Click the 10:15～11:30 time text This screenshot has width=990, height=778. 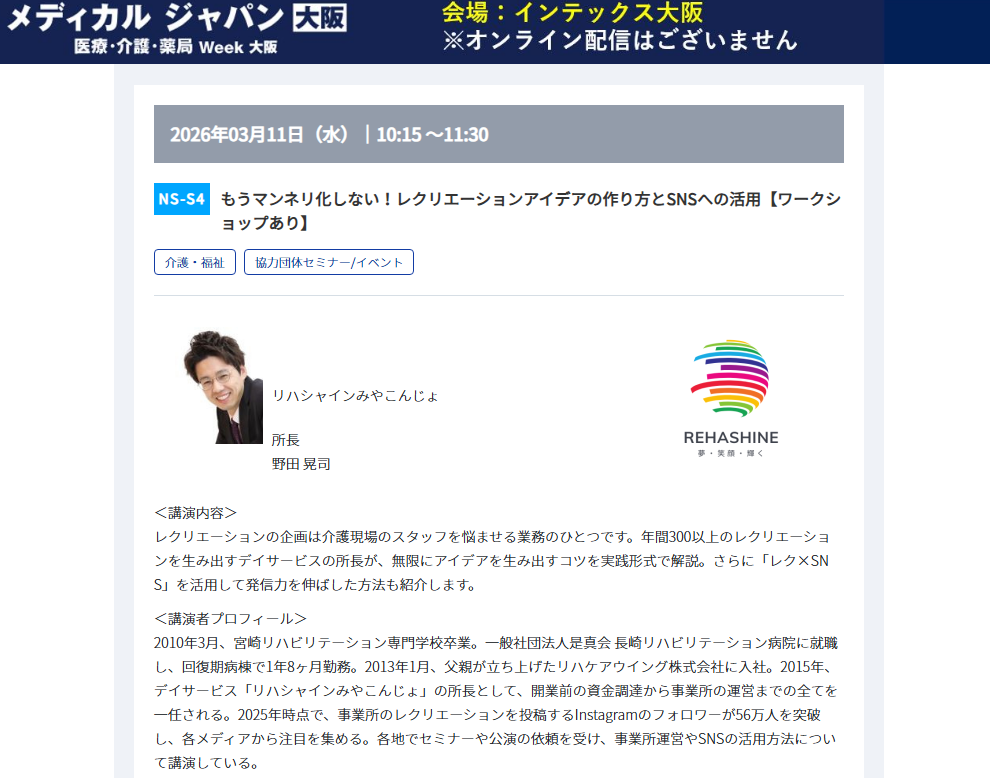[x=432, y=135]
